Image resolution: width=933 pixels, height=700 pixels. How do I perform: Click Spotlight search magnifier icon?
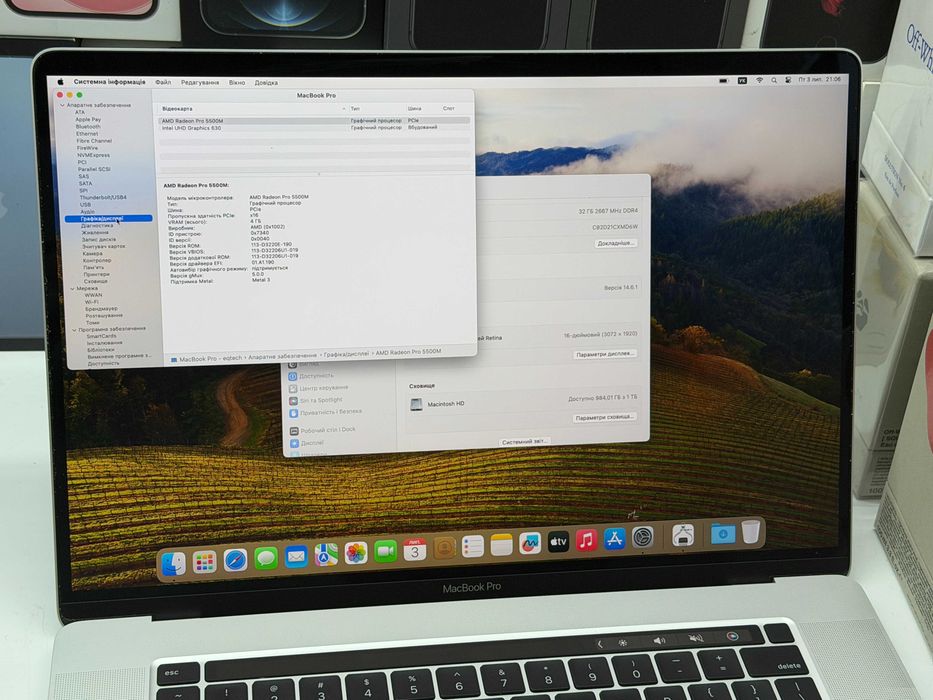pyautogui.click(x=774, y=80)
